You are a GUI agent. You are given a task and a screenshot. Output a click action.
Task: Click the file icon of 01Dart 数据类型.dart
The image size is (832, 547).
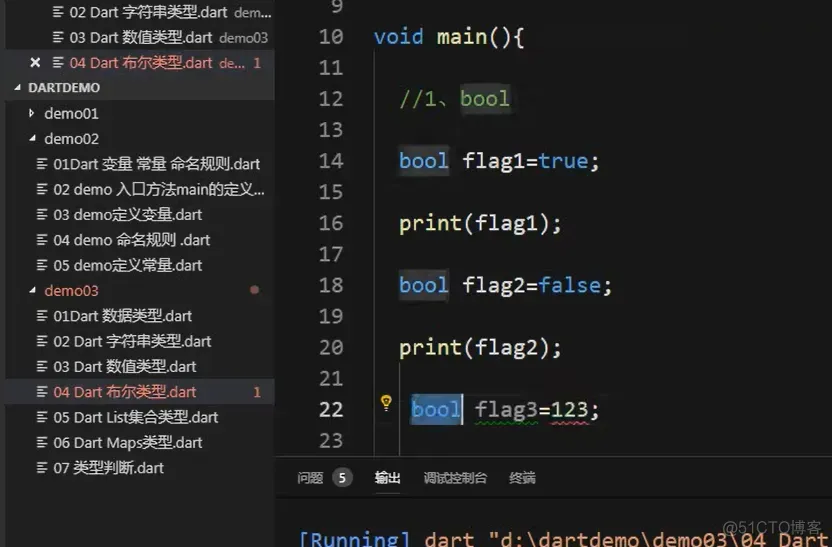(42, 316)
